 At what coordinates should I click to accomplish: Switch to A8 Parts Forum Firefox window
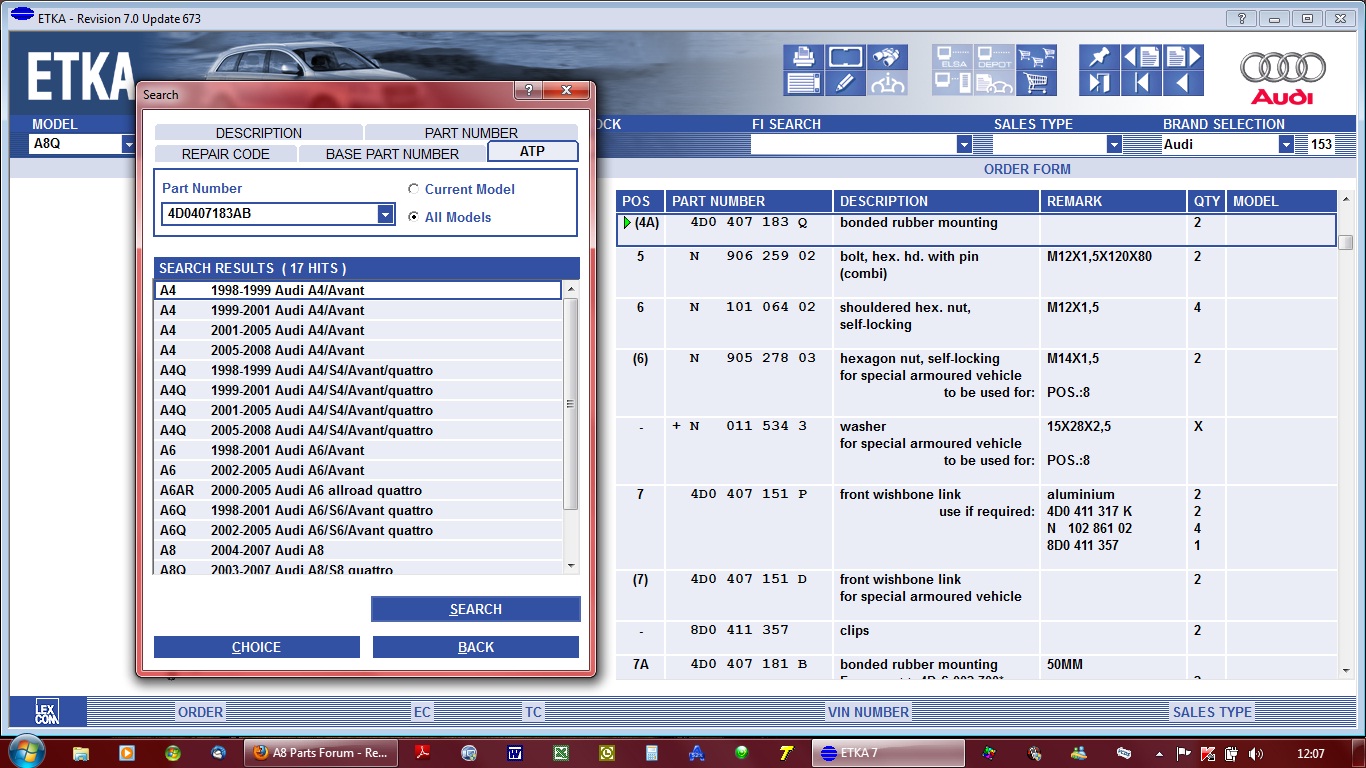pos(321,753)
